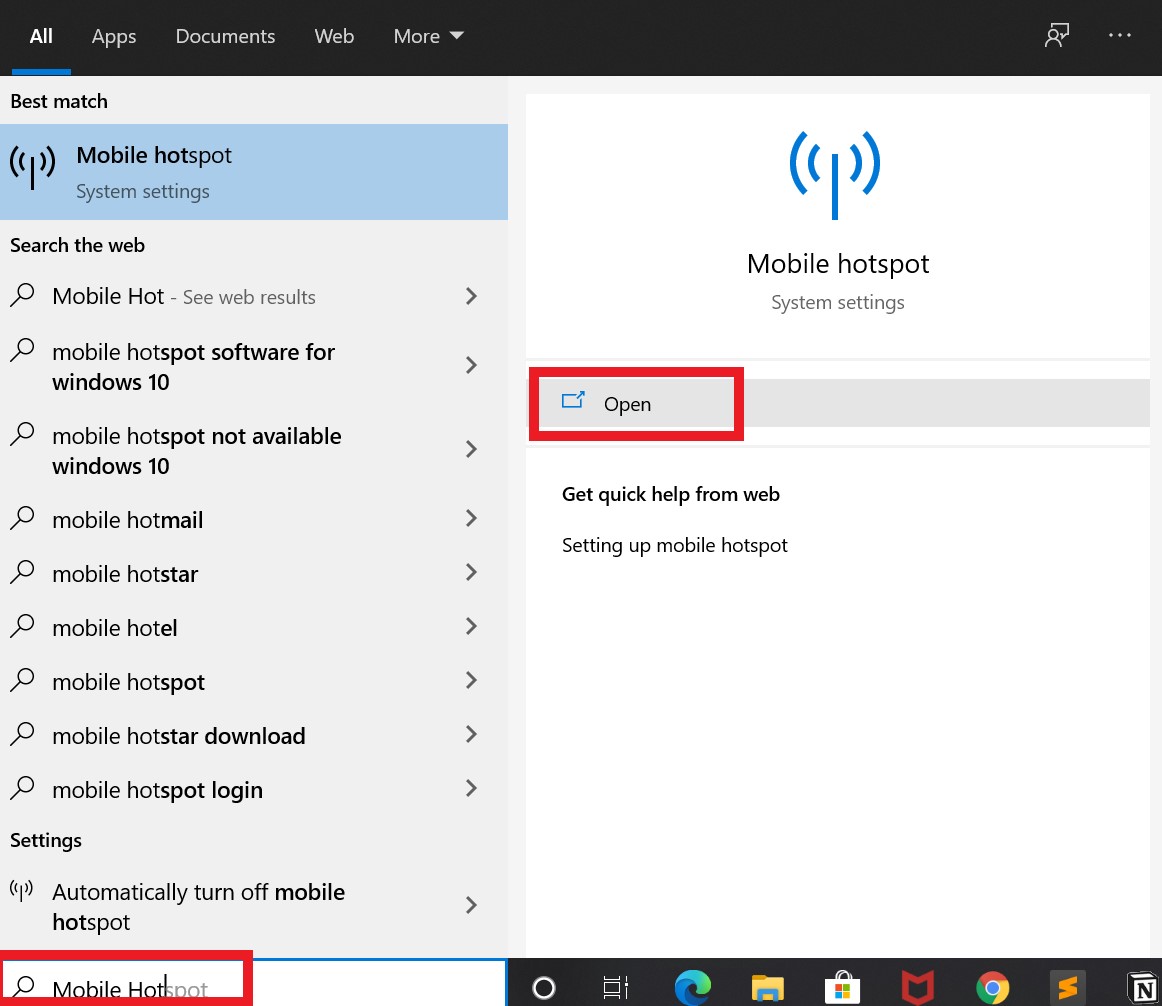
Task: Open Sublime Text from the taskbar
Action: tap(1067, 988)
